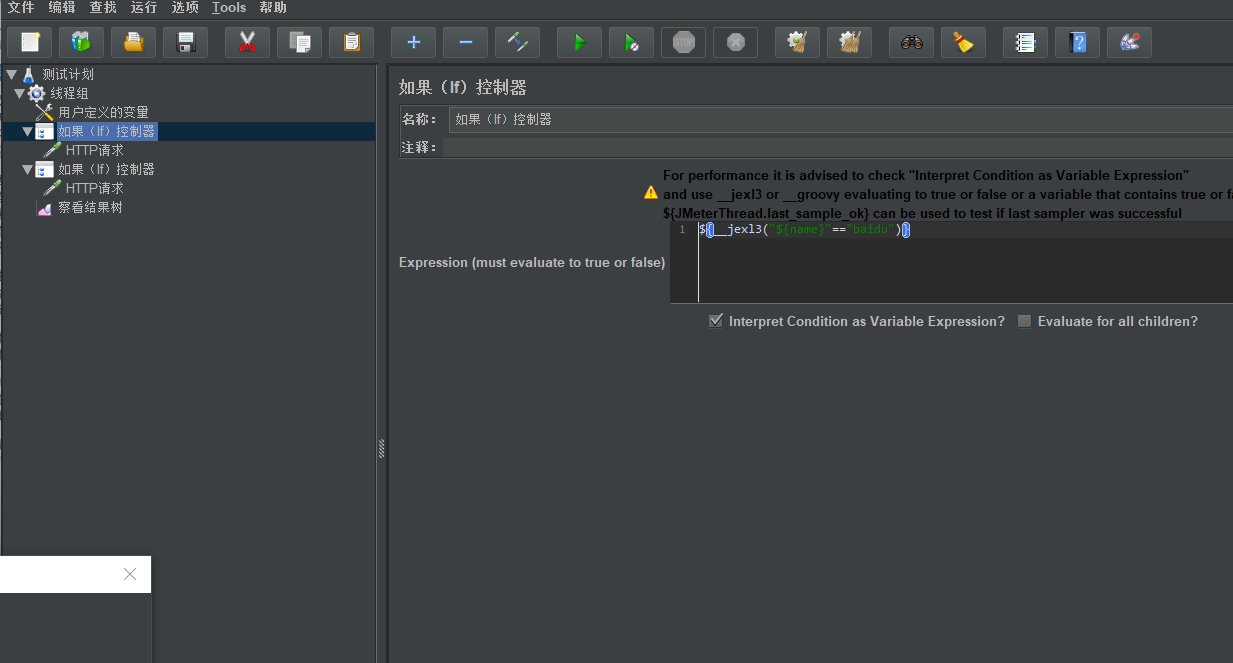Open the 帮助 menu
The image size is (1233, 663).
[273, 8]
